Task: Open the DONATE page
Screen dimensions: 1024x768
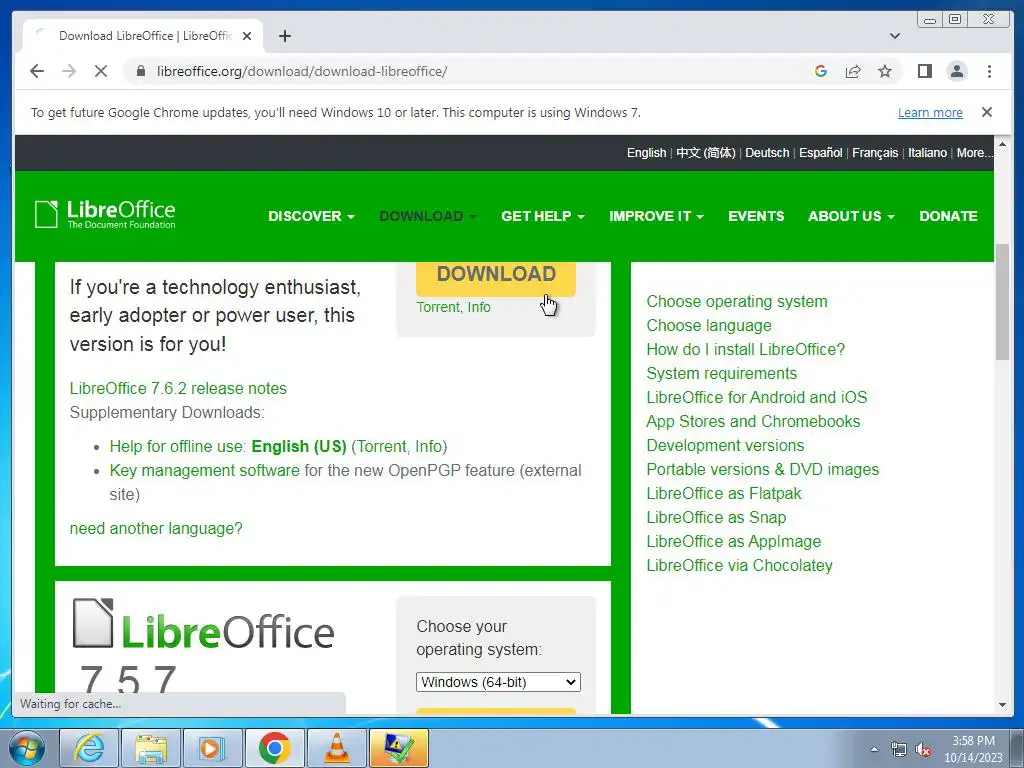Action: click(x=948, y=216)
